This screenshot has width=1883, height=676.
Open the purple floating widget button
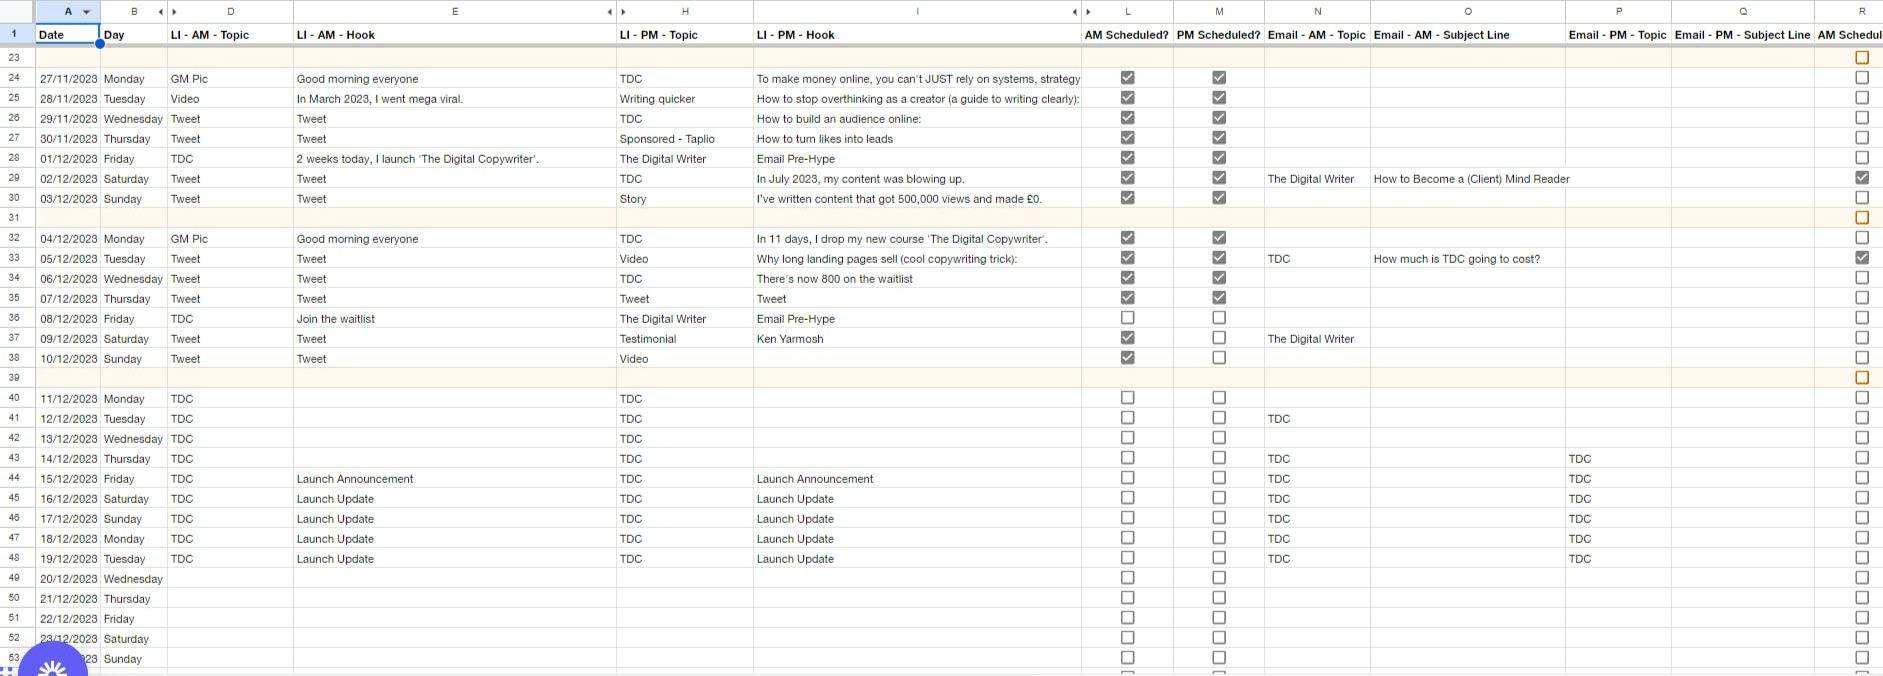click(52, 660)
